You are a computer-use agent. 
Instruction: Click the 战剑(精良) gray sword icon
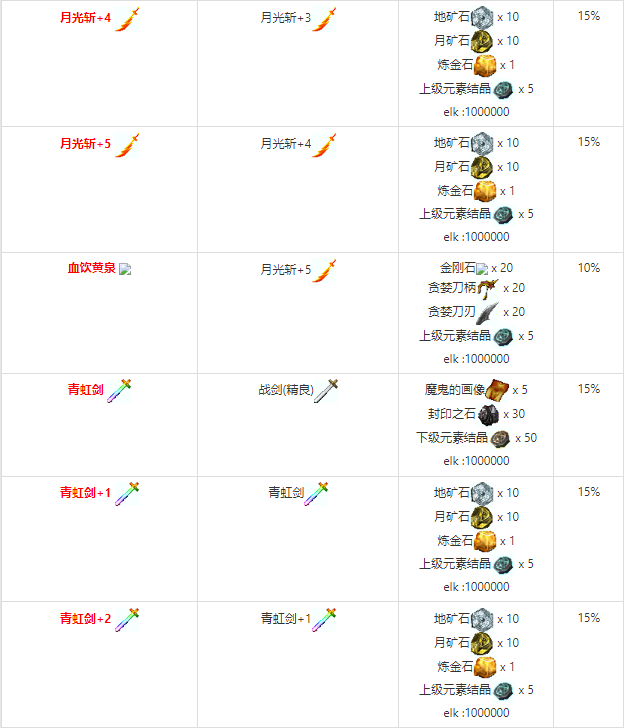tap(326, 390)
